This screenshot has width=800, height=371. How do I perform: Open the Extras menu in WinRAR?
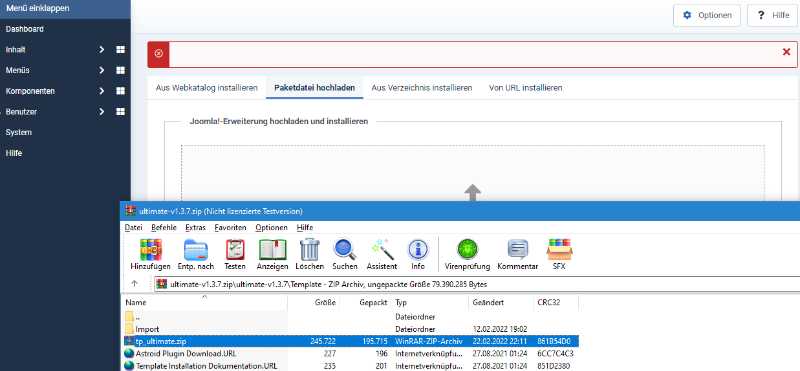pos(195,227)
